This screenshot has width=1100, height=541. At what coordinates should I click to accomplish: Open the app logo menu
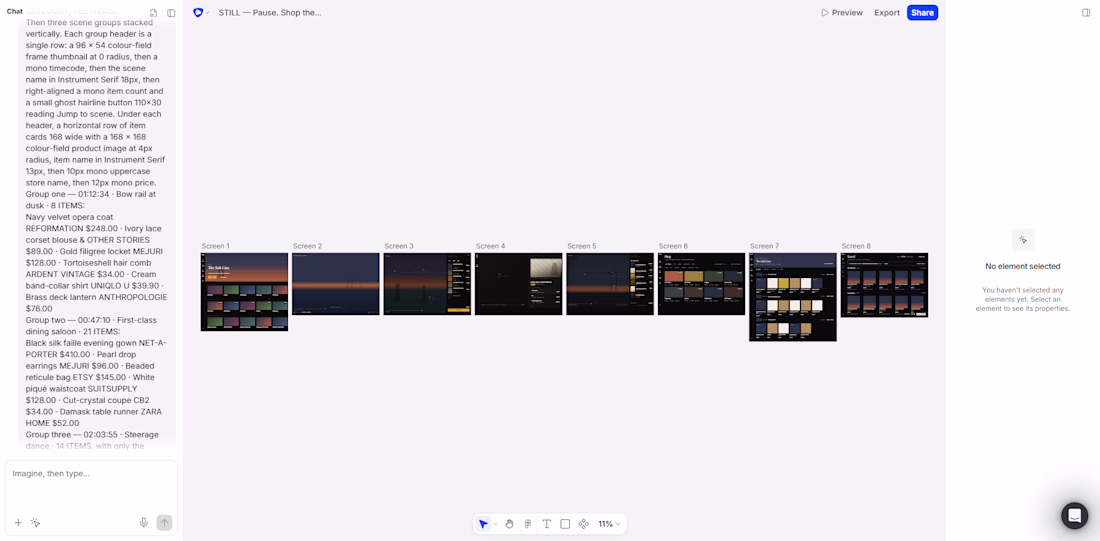(x=201, y=13)
